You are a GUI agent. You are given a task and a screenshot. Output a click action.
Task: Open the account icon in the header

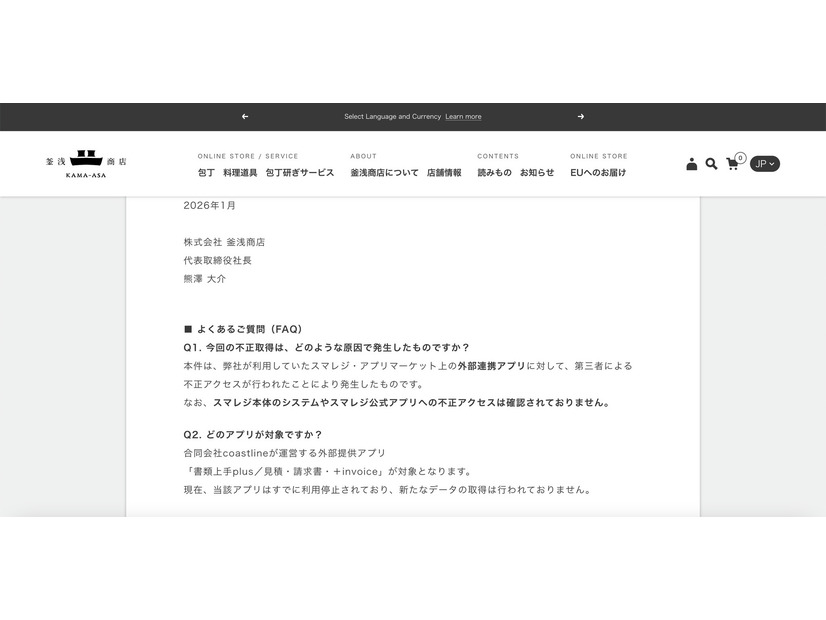tap(692, 163)
